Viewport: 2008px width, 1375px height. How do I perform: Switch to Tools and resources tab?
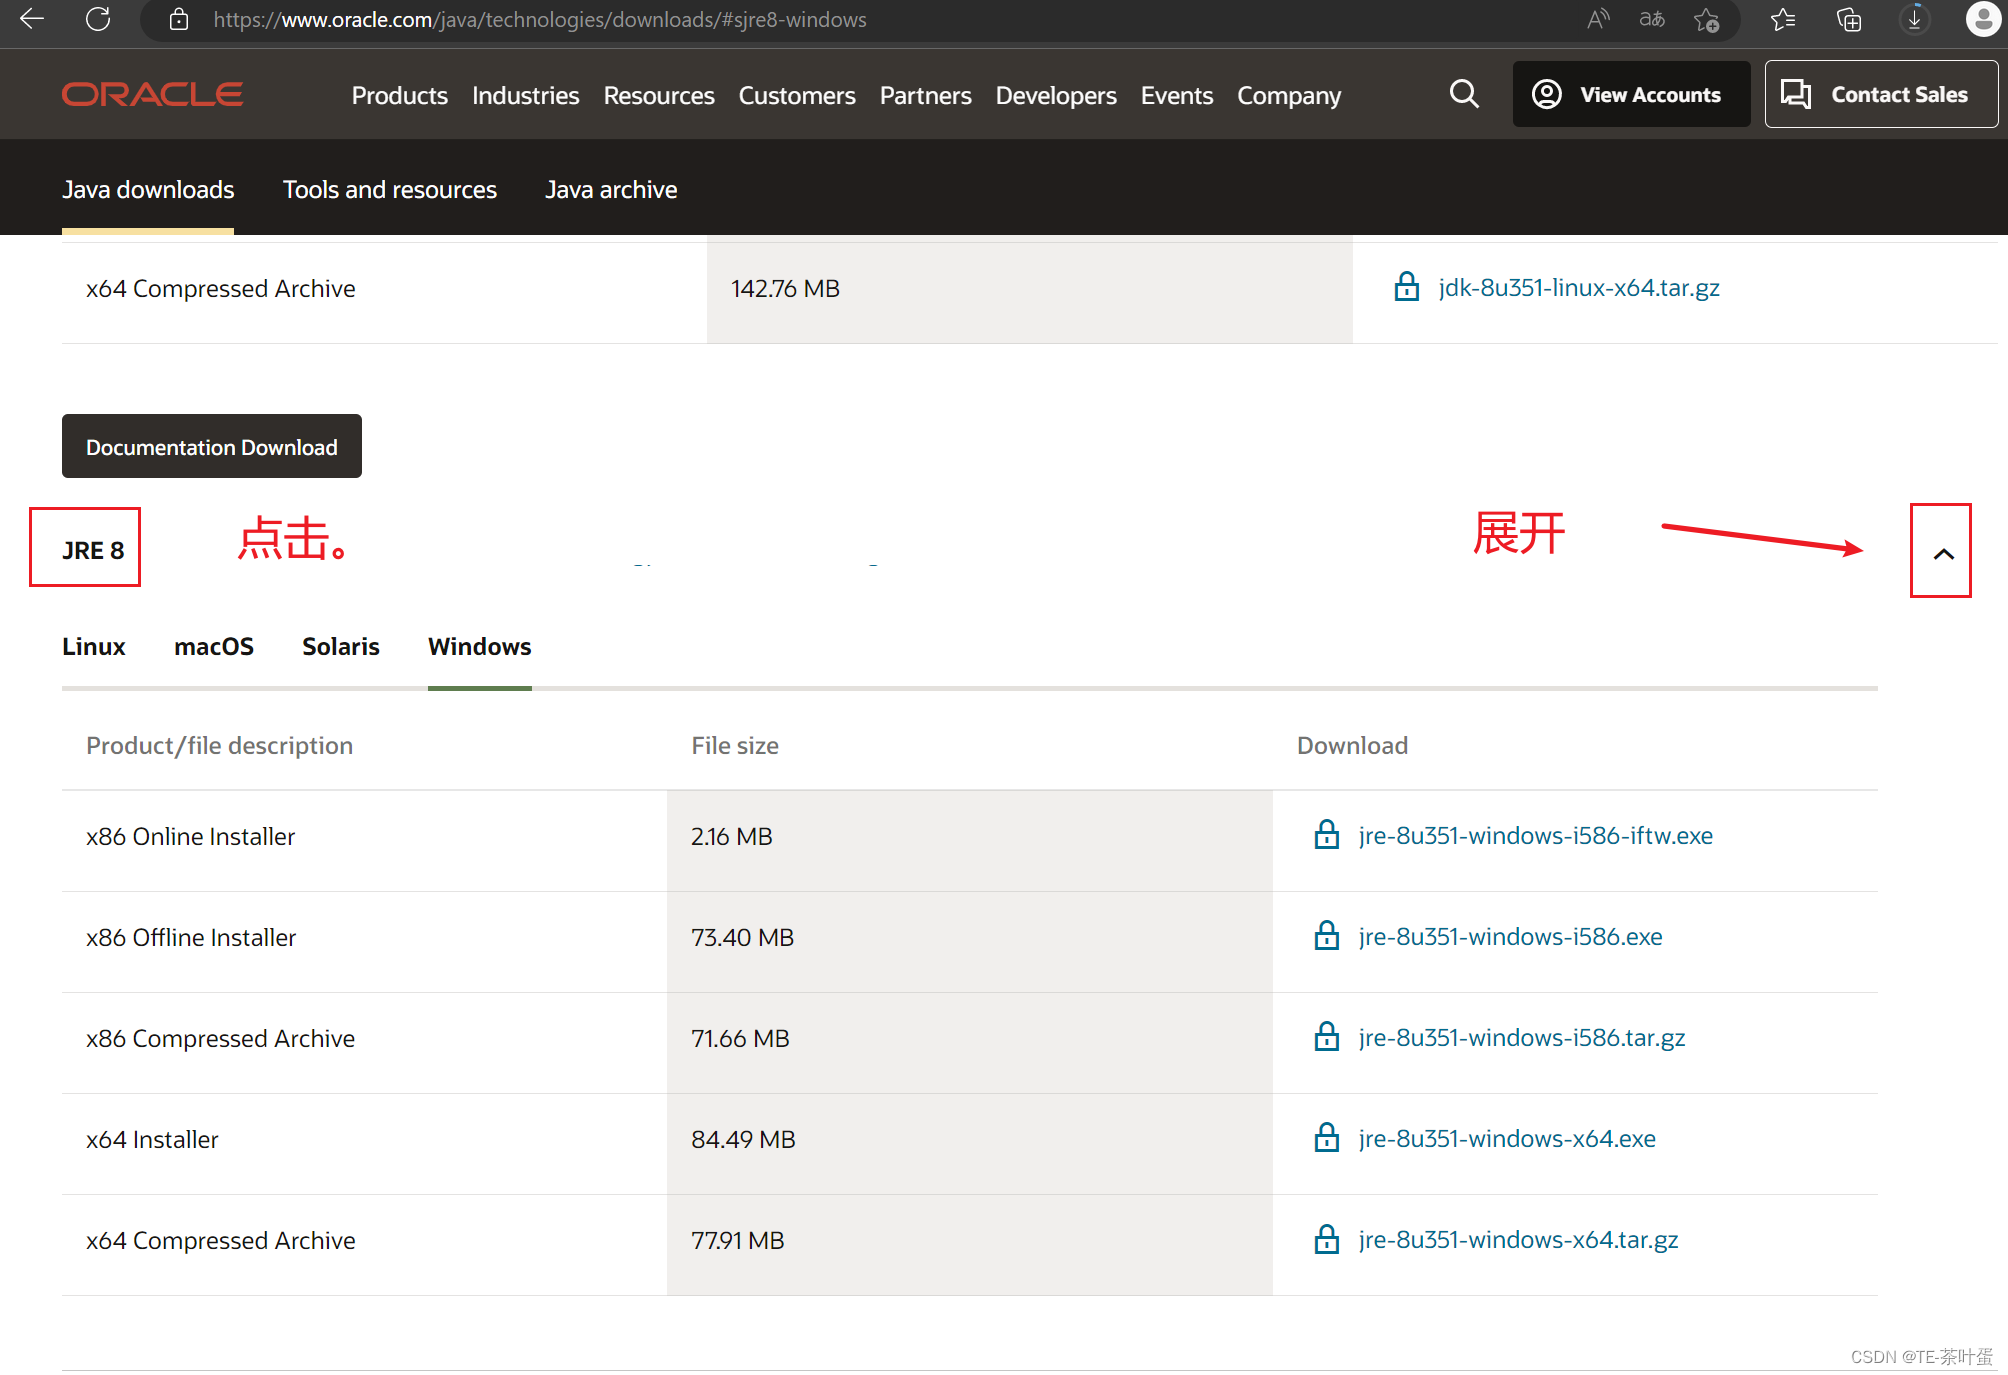coord(390,189)
